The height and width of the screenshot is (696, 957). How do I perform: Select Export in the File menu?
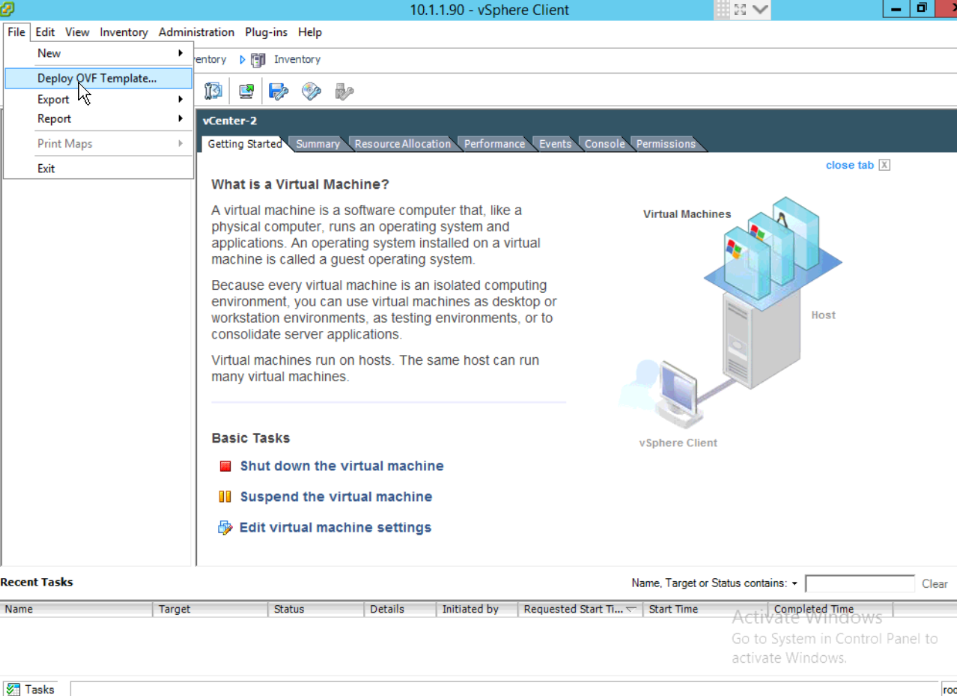tap(98, 99)
